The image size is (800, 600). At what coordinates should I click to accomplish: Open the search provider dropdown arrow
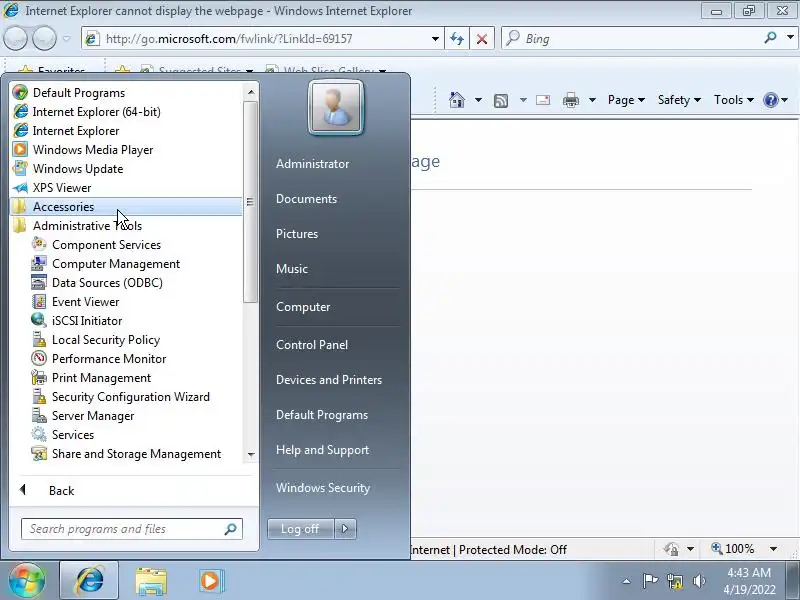[x=790, y=37]
